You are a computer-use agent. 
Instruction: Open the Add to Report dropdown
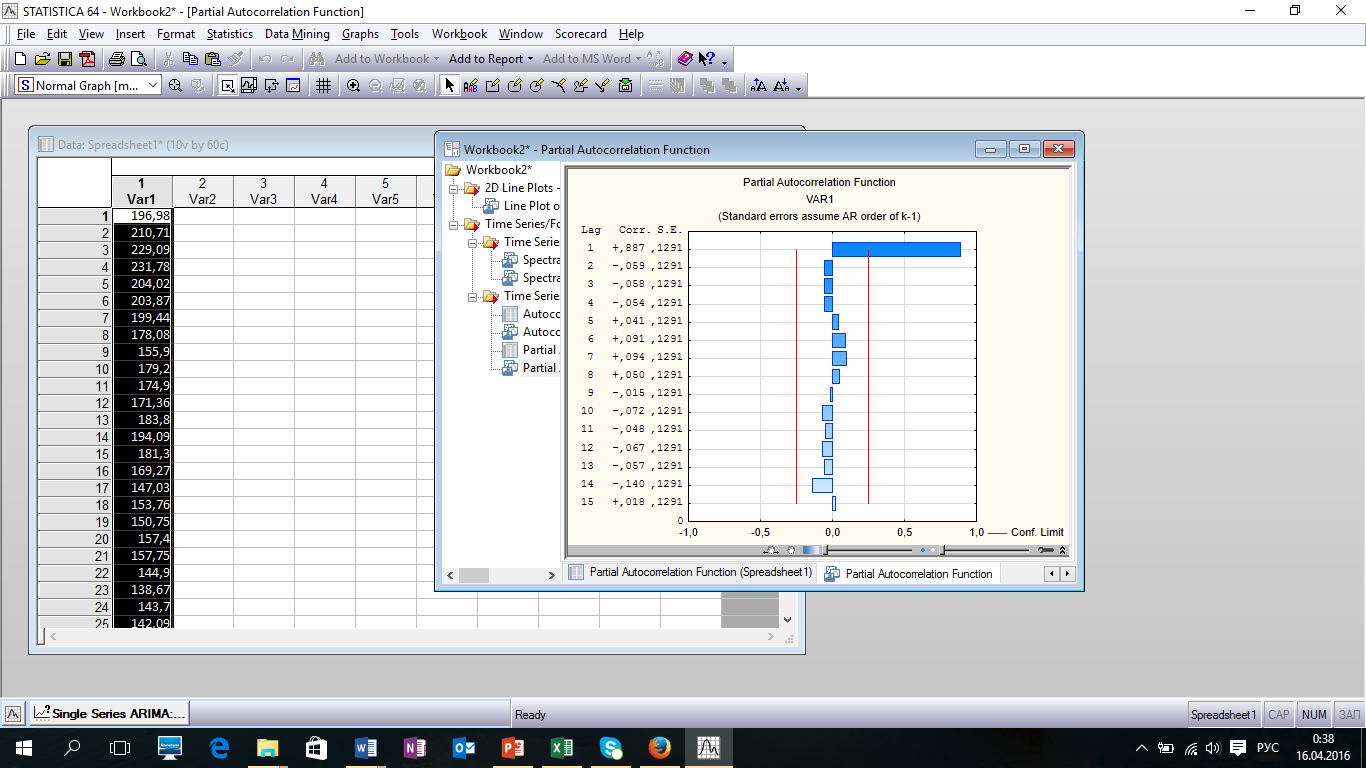(x=491, y=59)
